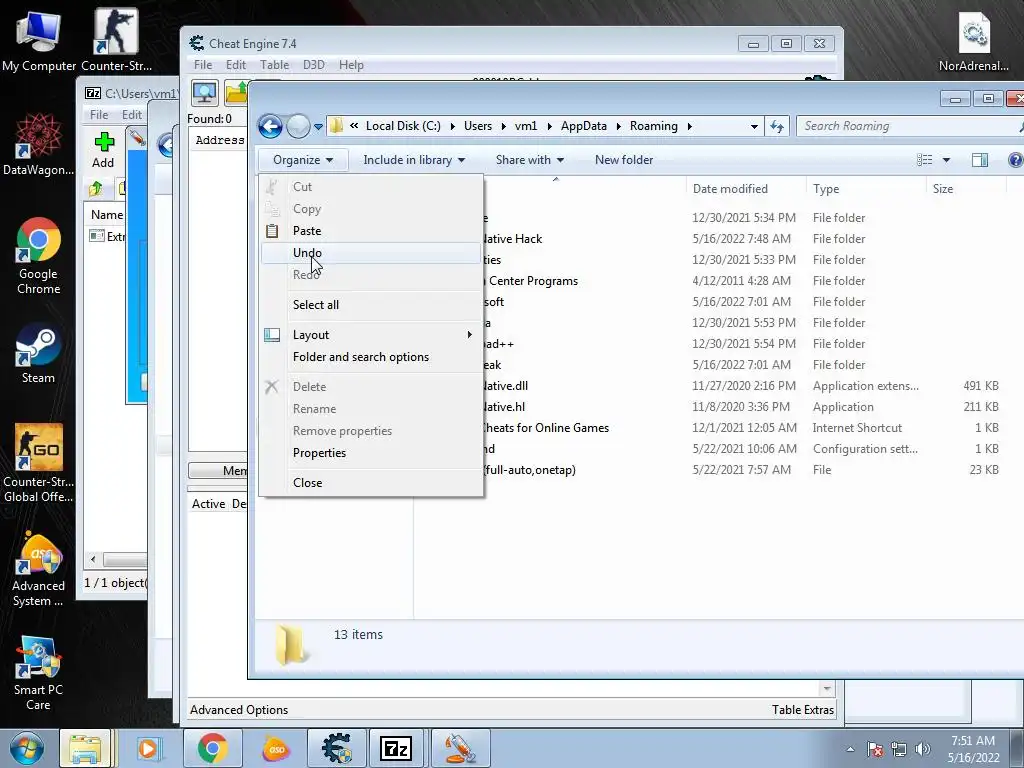This screenshot has width=1024, height=768.
Task: Click Action Center flag tray icon
Action: 875,749
